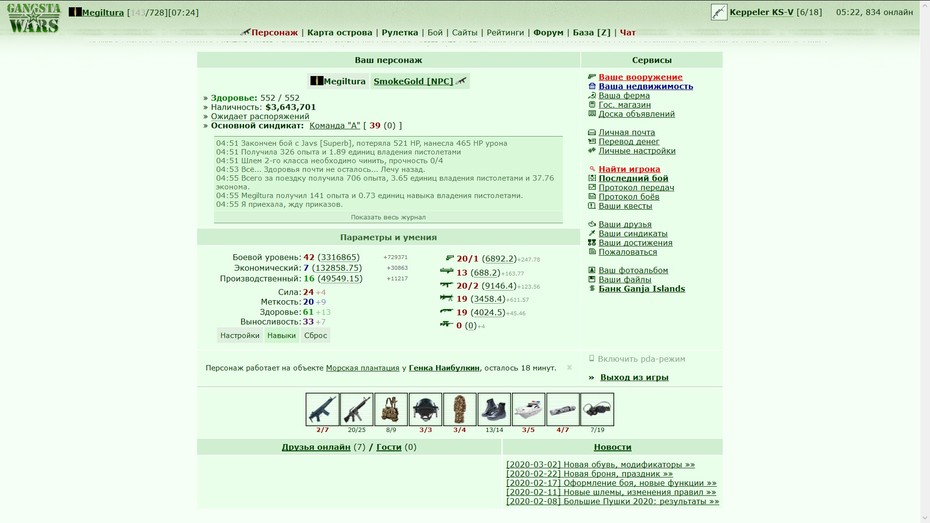
Task: Open the Гости link
Action: [x=388, y=447]
